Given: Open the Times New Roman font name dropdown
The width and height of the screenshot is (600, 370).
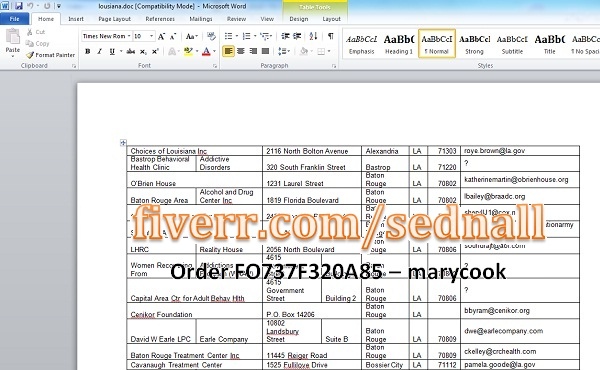Looking at the screenshot, I should pyautogui.click(x=129, y=36).
